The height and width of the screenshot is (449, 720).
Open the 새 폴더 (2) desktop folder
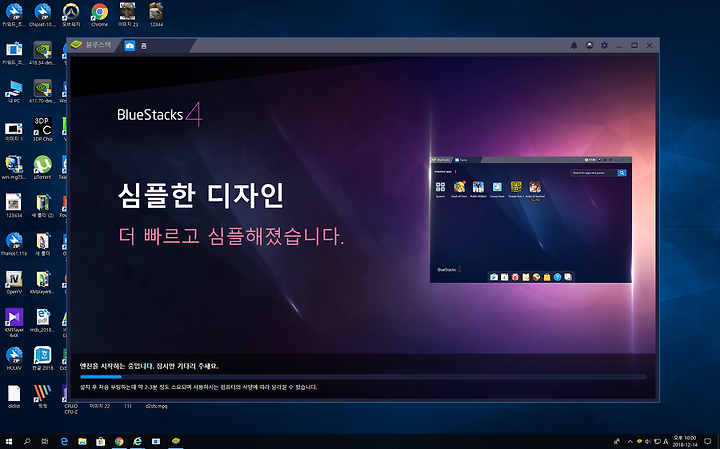tap(43, 206)
